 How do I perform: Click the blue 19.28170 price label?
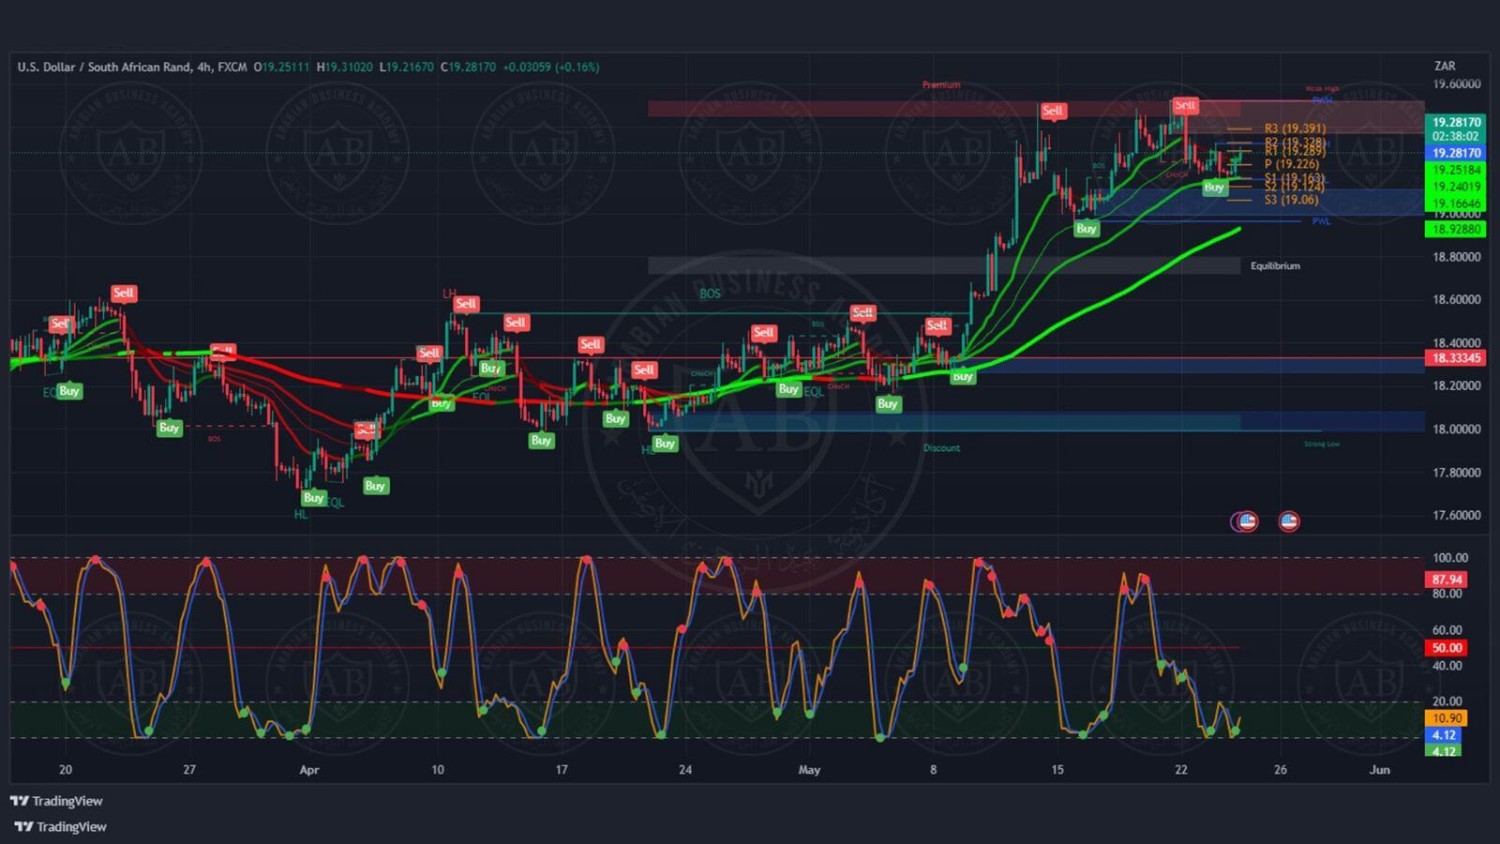coord(1455,153)
